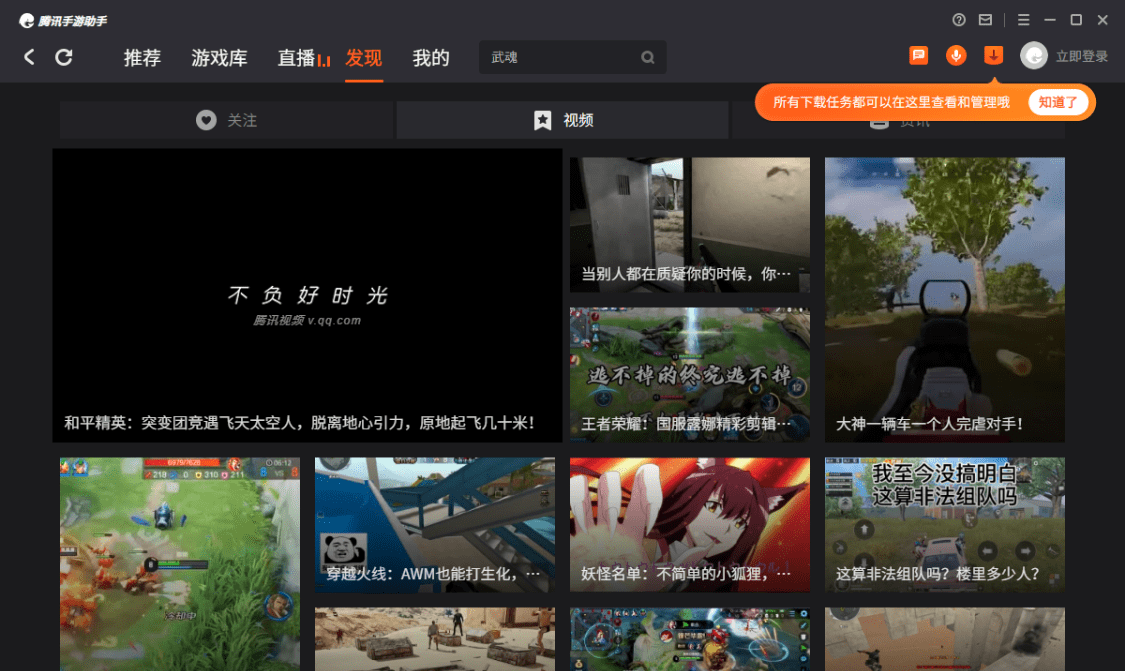1125x671 pixels.
Task: Open the hamburger menu icon
Action: [x=1023, y=20]
